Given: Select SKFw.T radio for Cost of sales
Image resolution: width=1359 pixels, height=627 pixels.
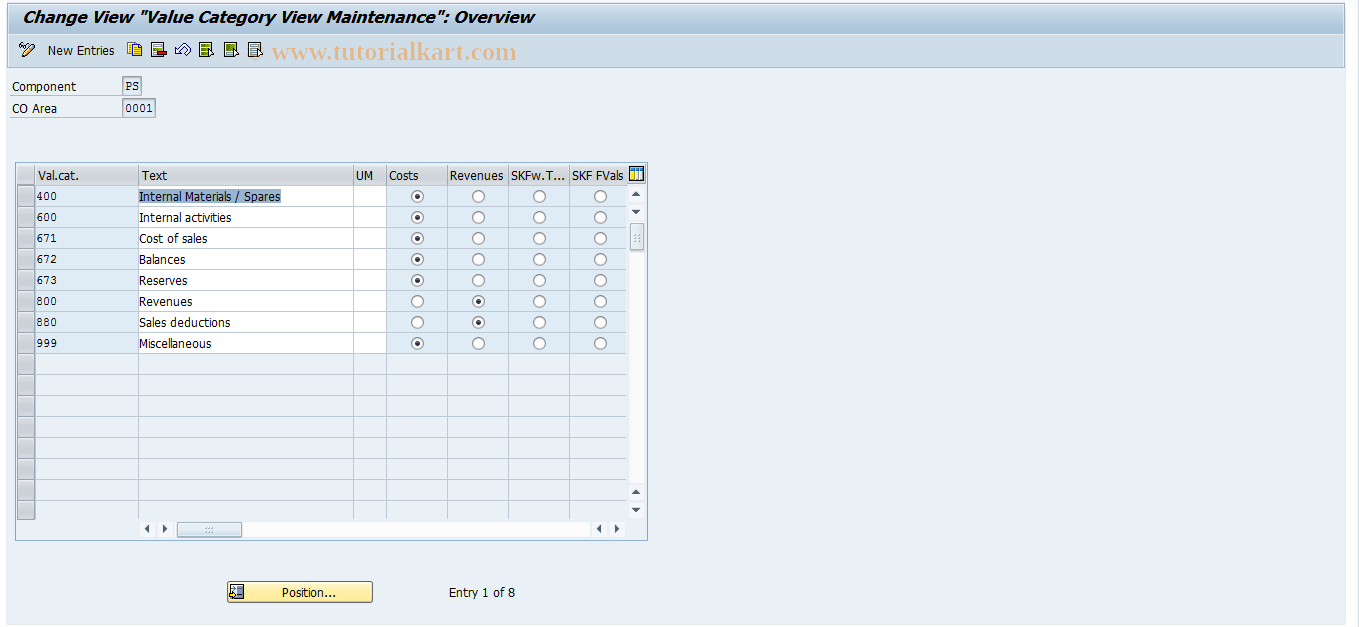Looking at the screenshot, I should 539,238.
